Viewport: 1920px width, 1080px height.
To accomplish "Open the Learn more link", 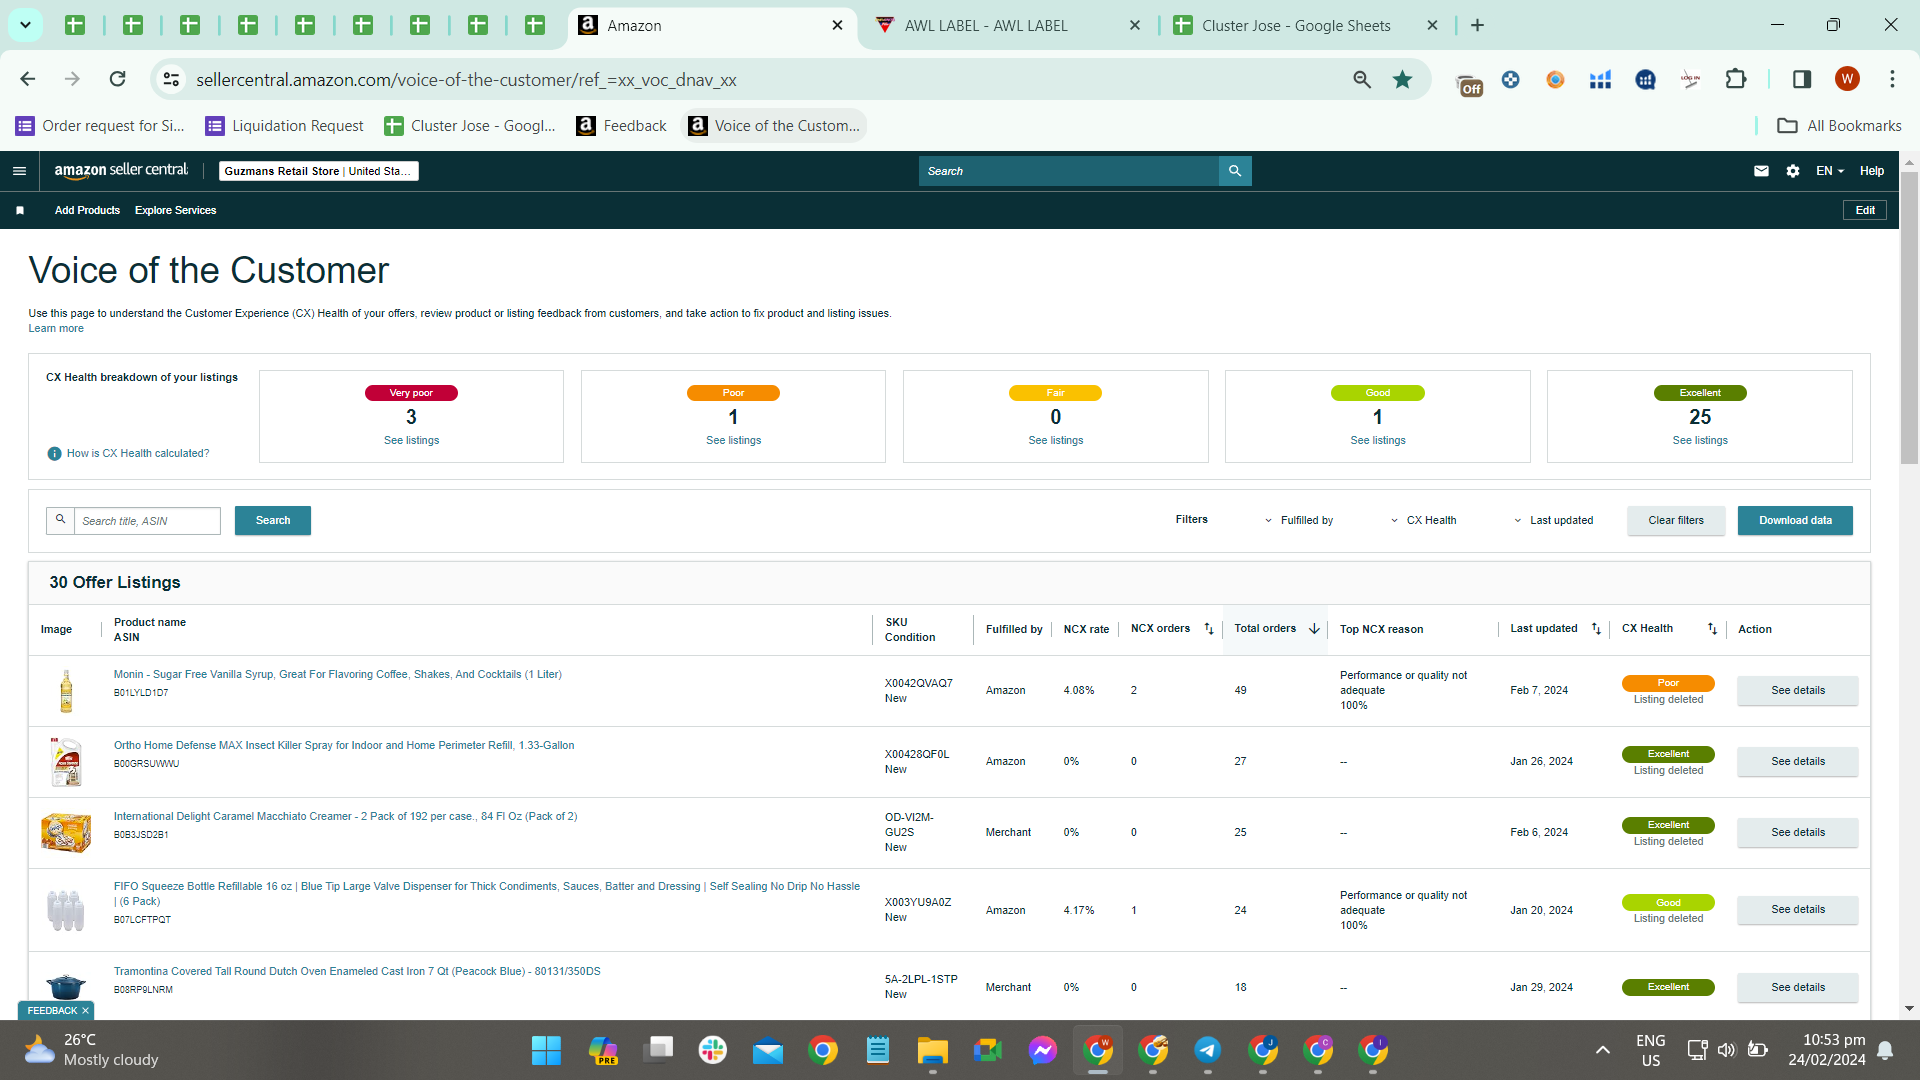I will (x=56, y=329).
